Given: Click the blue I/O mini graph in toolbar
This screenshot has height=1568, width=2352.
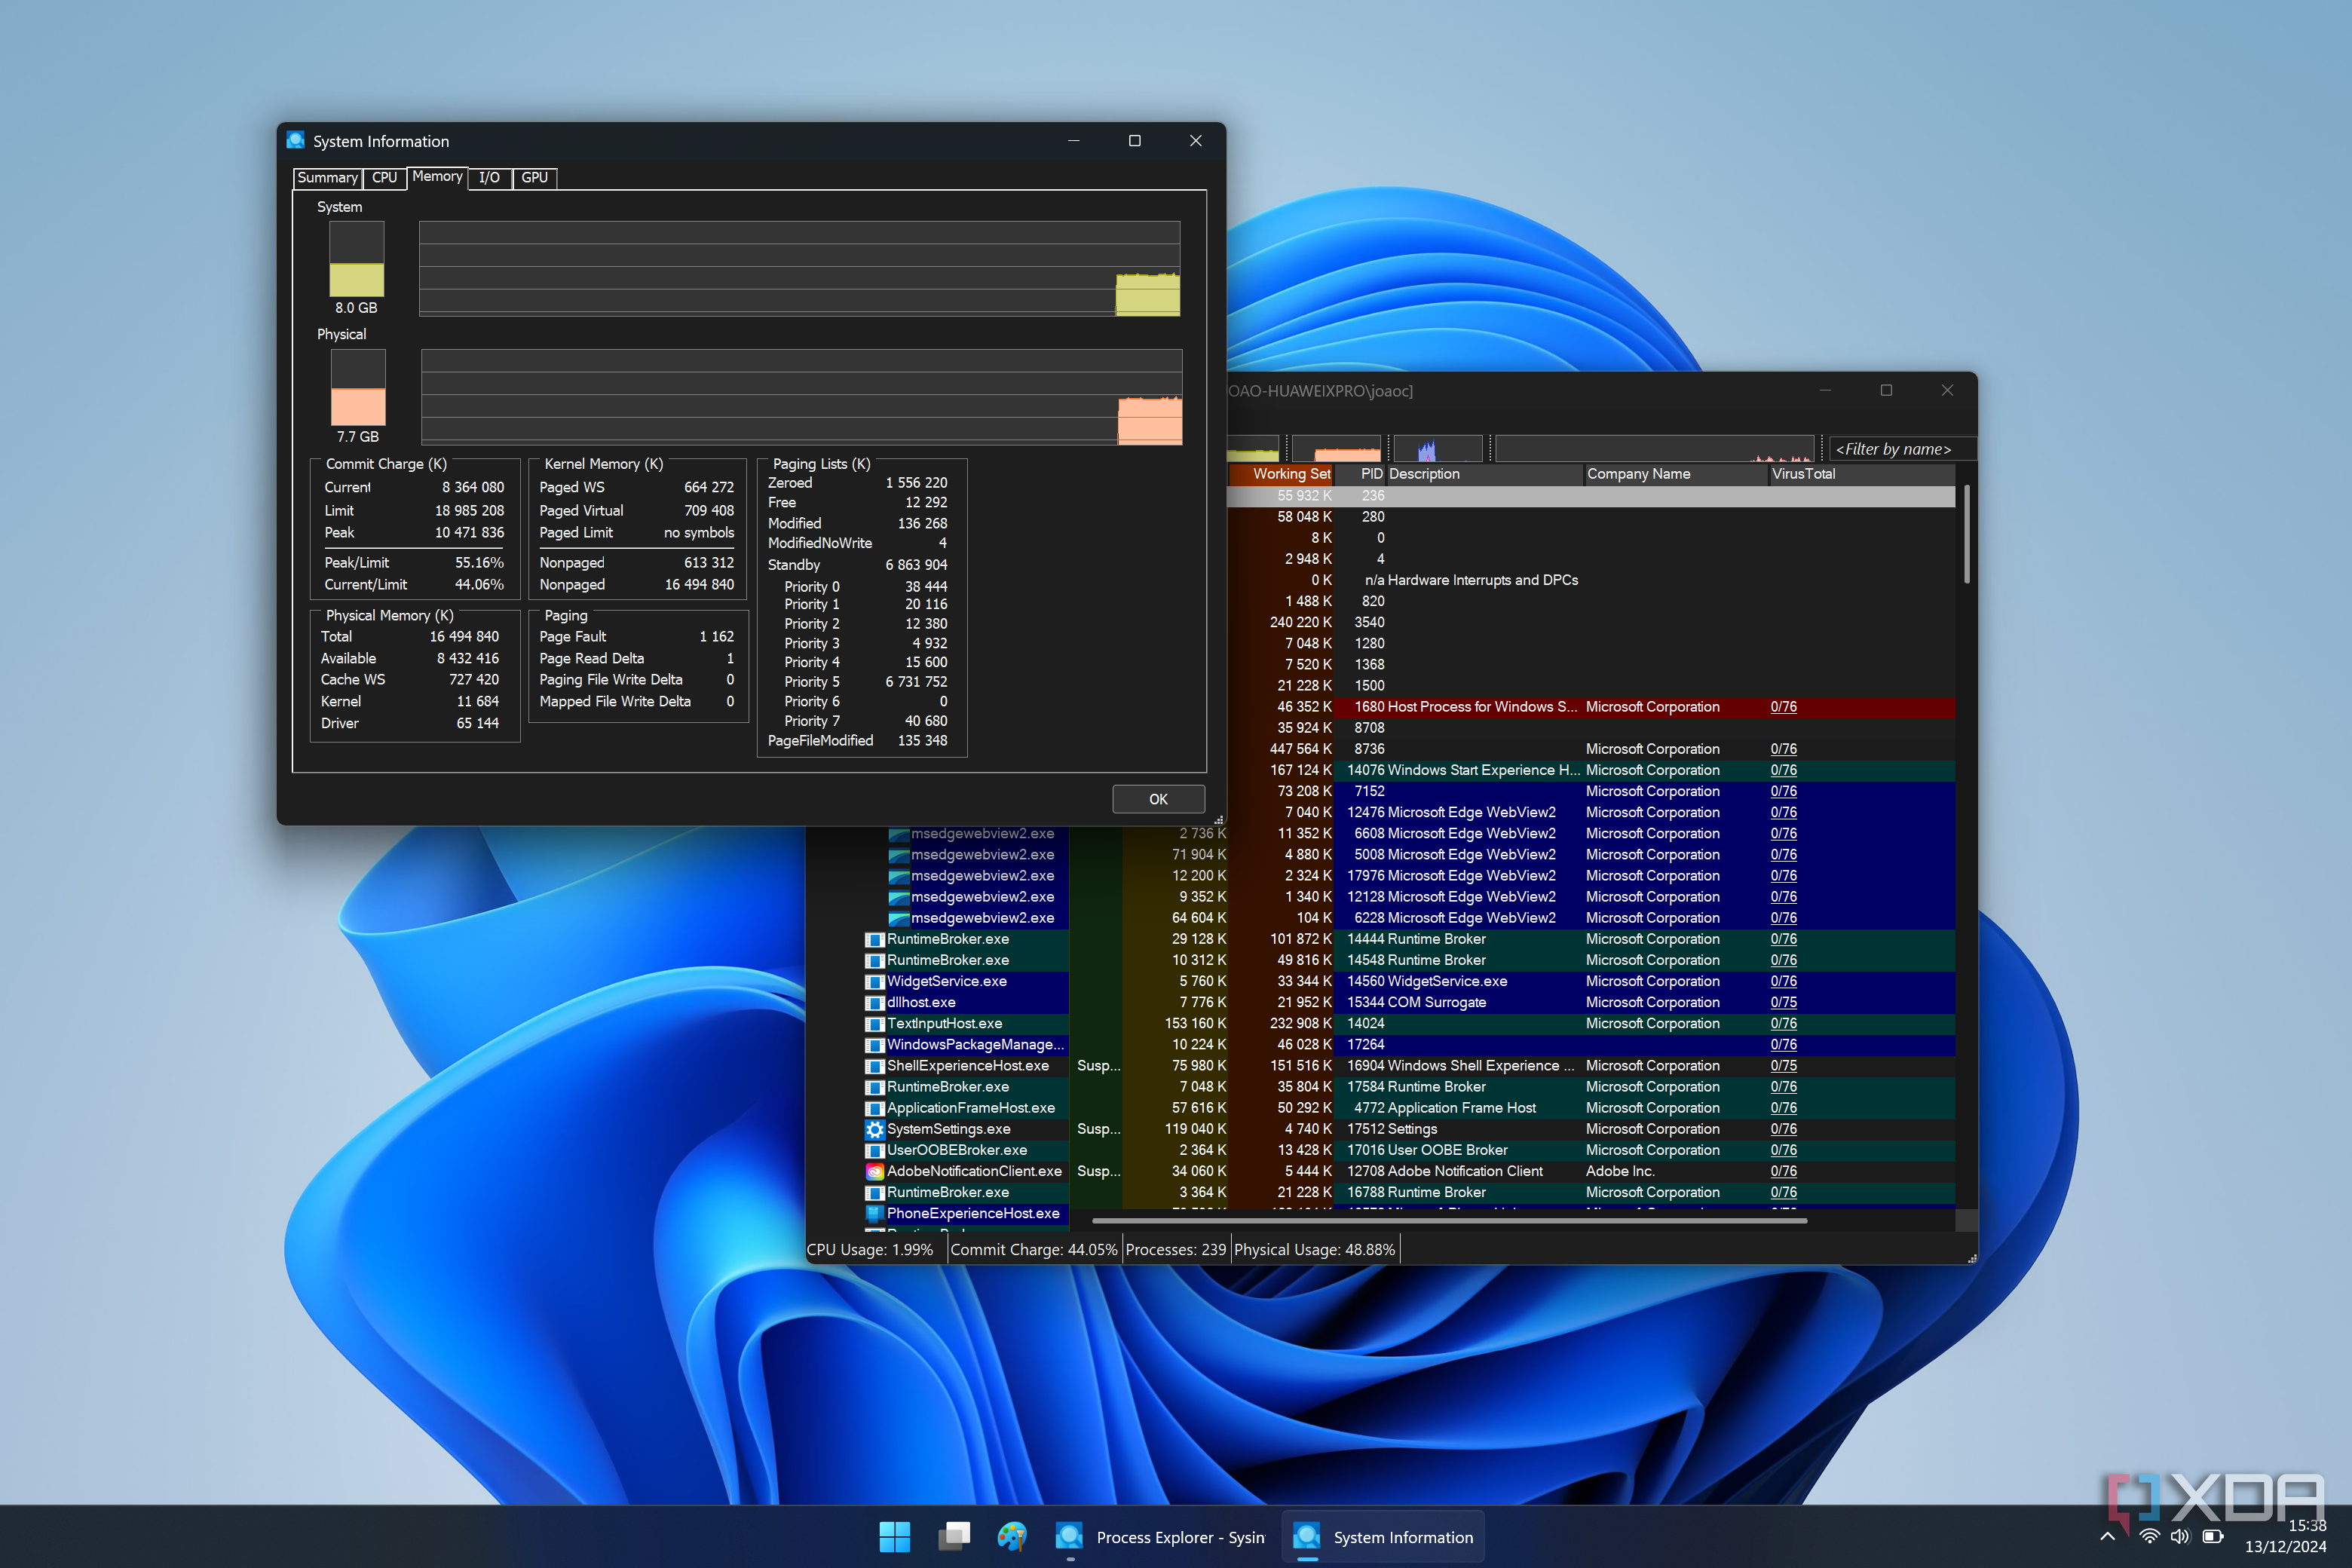Looking at the screenshot, I should tap(1438, 449).
